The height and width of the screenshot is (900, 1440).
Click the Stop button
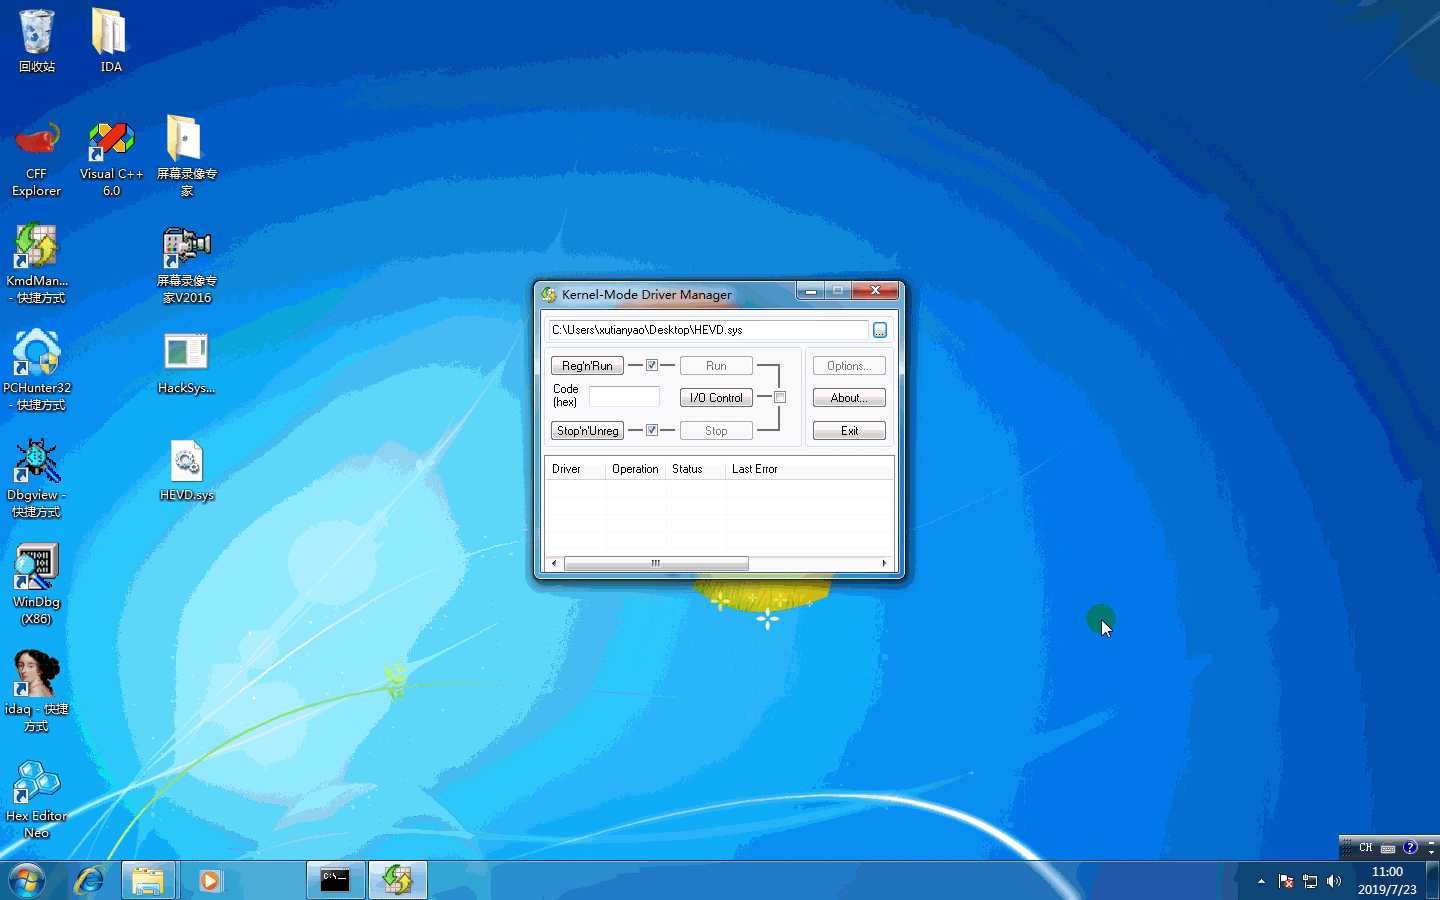point(716,431)
